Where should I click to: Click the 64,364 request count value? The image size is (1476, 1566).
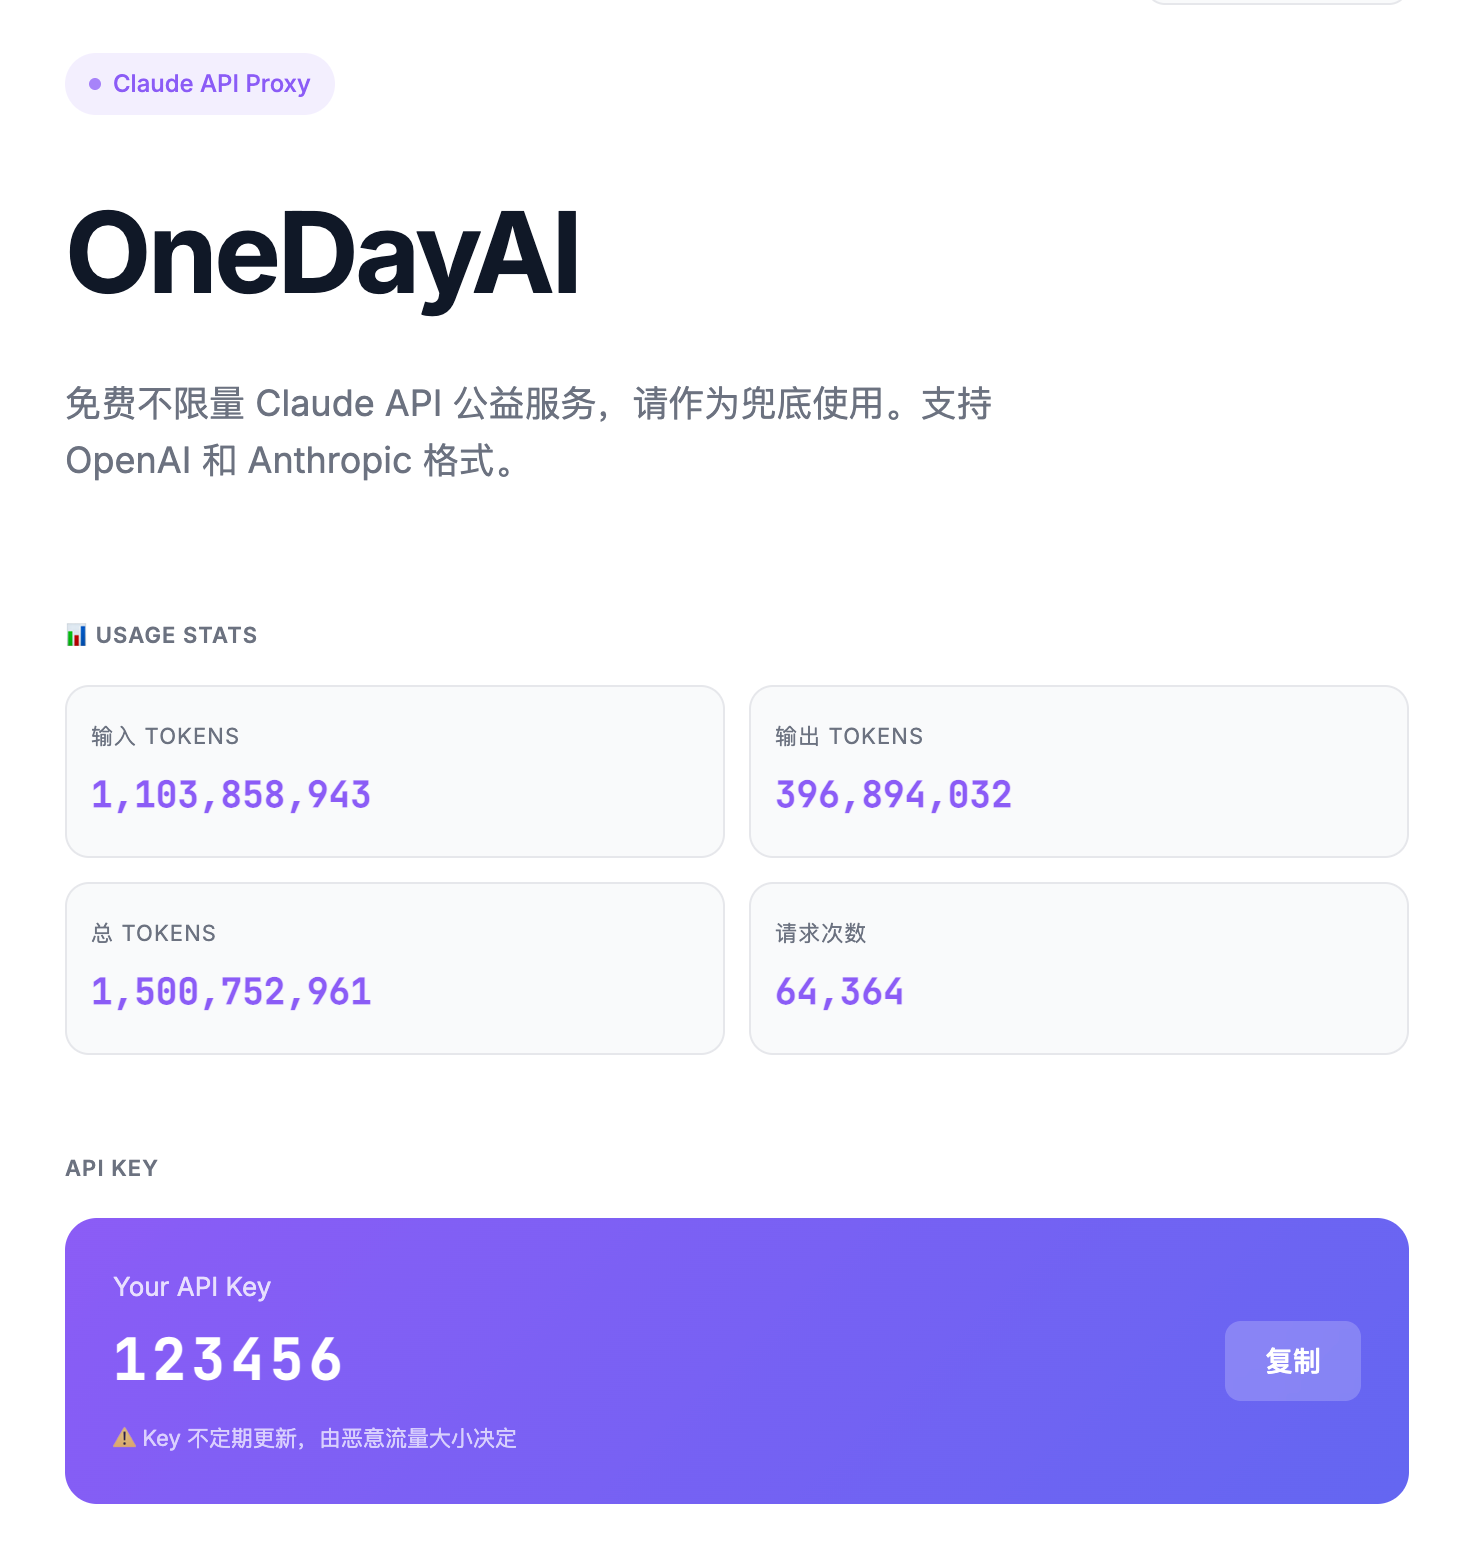click(x=840, y=992)
